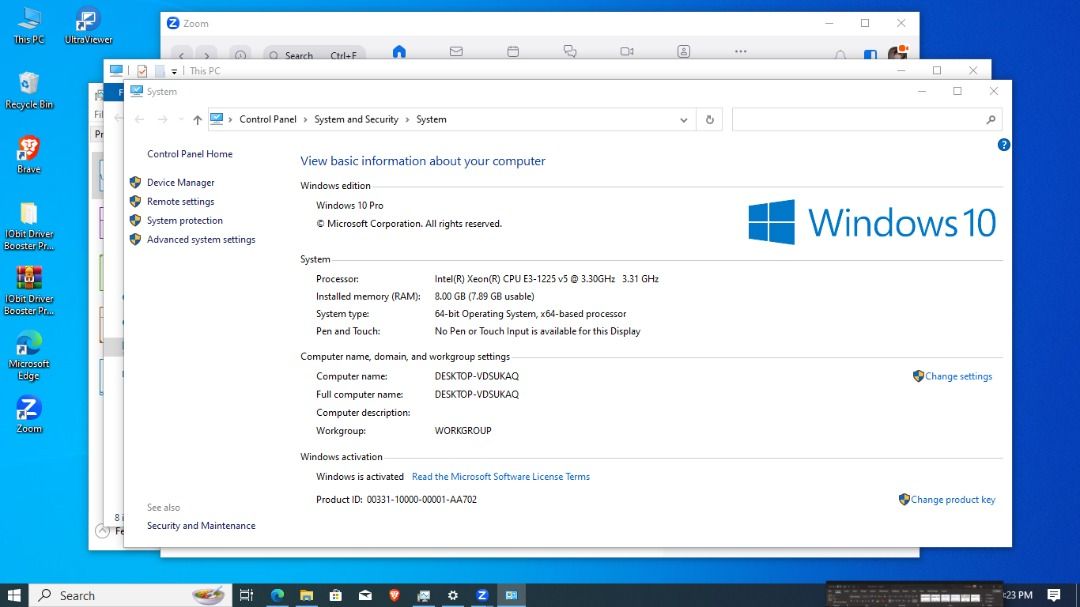
Task: Open System protection settings
Action: 185,220
